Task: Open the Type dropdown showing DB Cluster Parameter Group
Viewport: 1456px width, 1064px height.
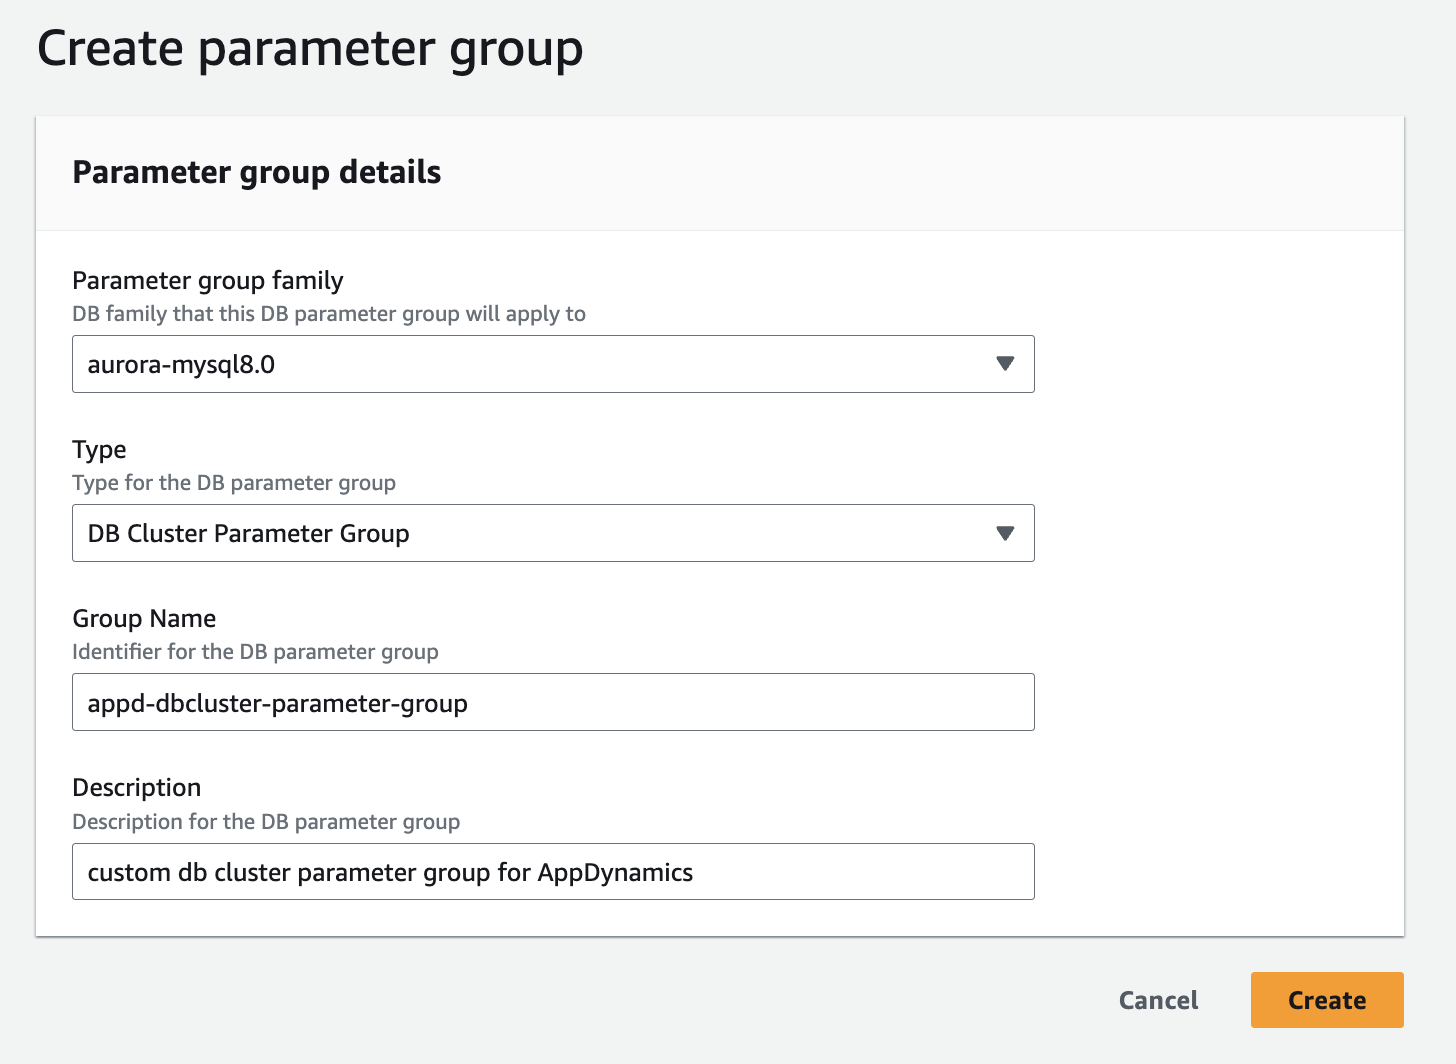Action: pyautogui.click(x=553, y=533)
